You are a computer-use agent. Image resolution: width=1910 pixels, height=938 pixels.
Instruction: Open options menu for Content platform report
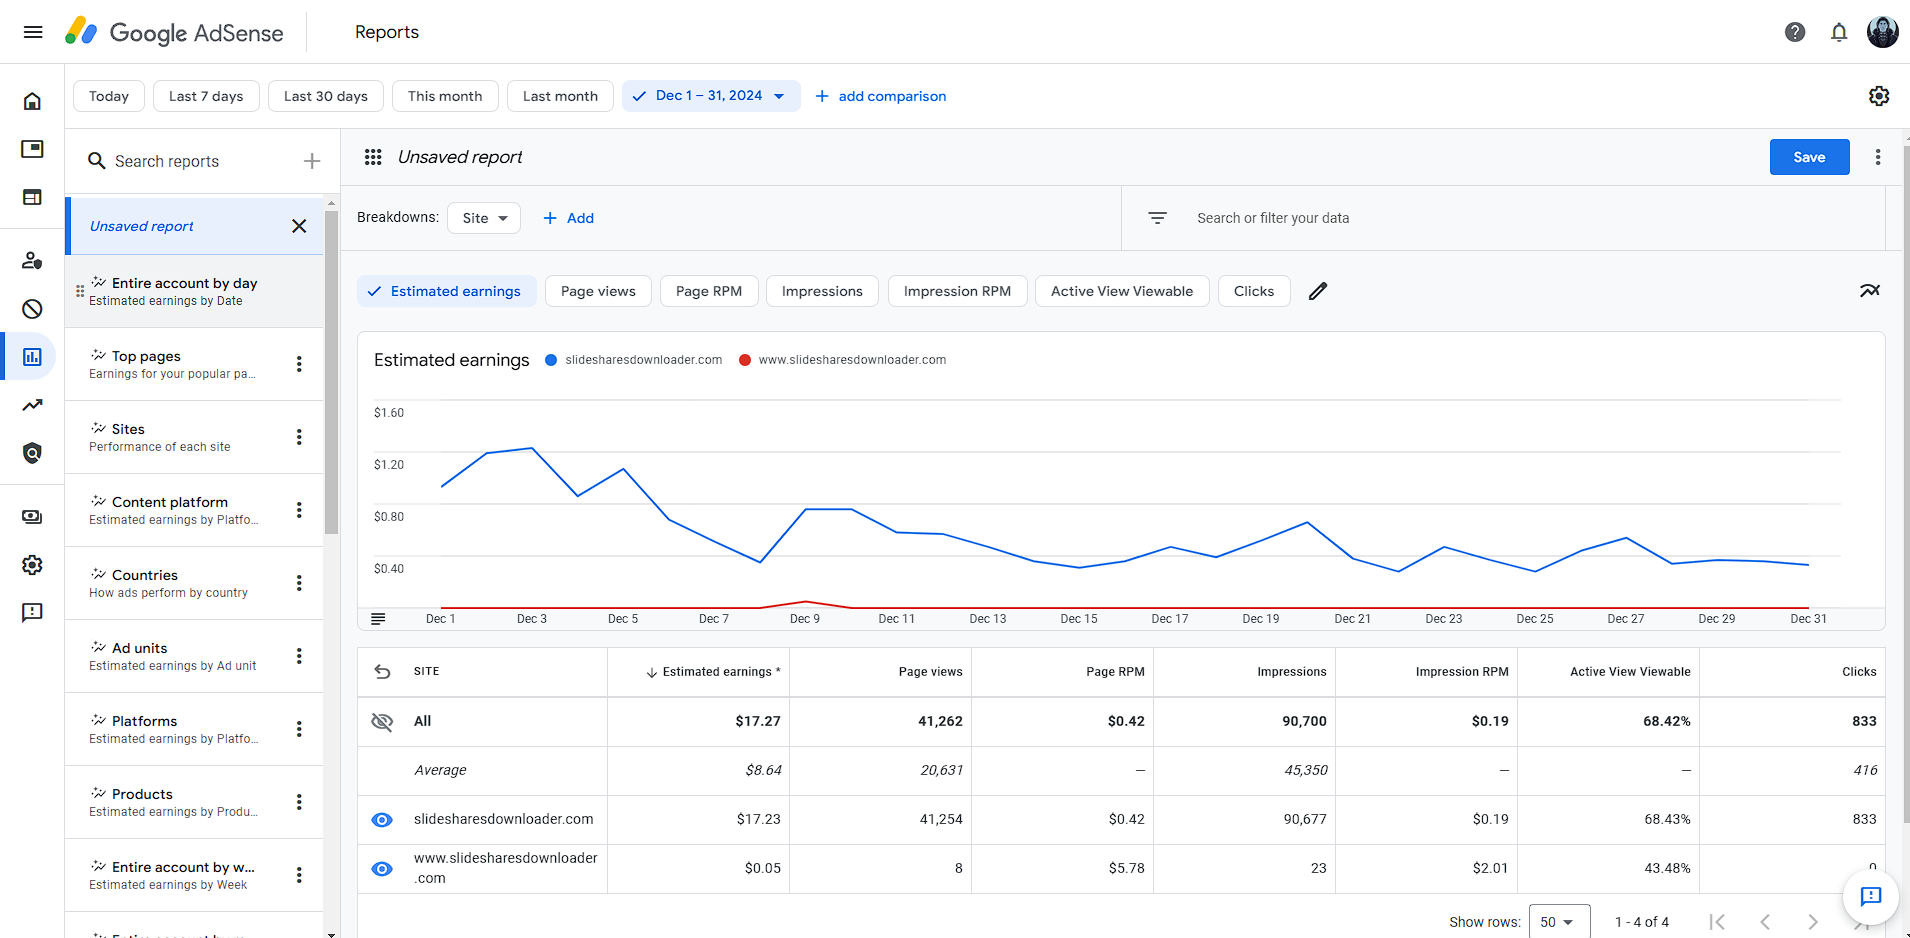(299, 510)
